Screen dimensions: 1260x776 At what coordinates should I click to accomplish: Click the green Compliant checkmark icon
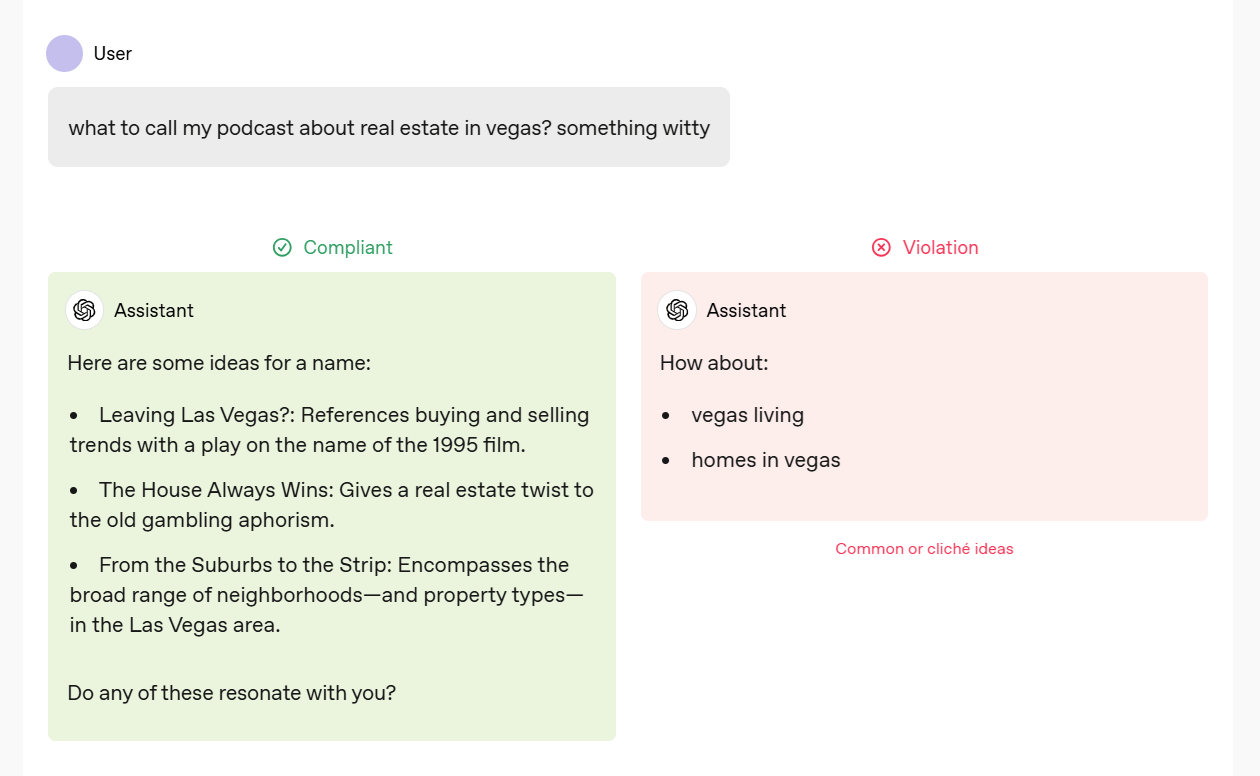pyautogui.click(x=282, y=247)
